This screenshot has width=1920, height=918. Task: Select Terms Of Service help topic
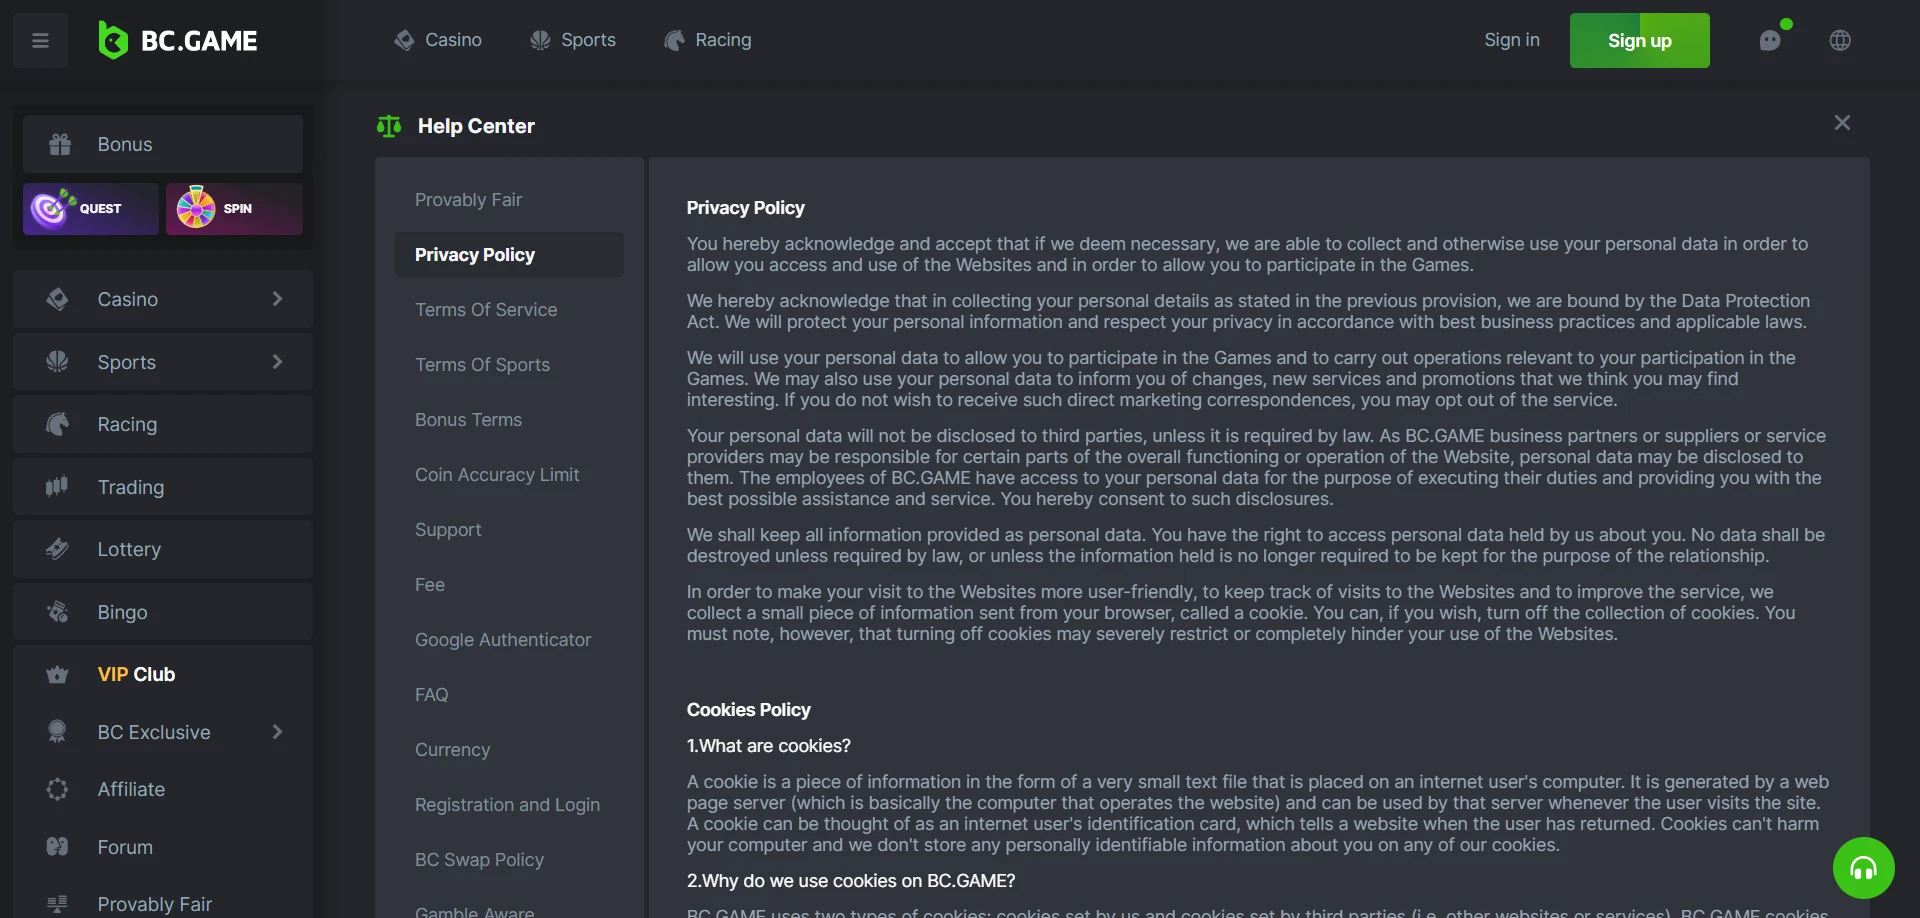tap(486, 310)
